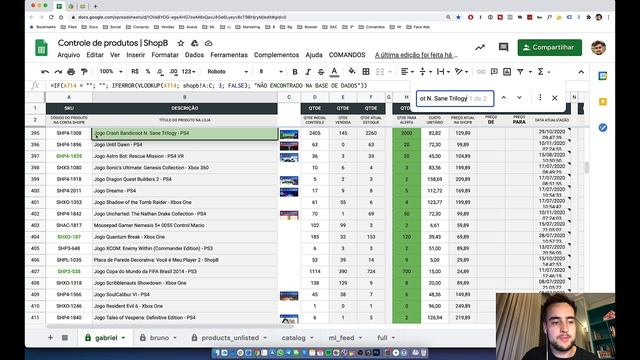Viewport: 640px width, 360px height.
Task: Open activity dashboard trend icon
Action: [480, 47]
